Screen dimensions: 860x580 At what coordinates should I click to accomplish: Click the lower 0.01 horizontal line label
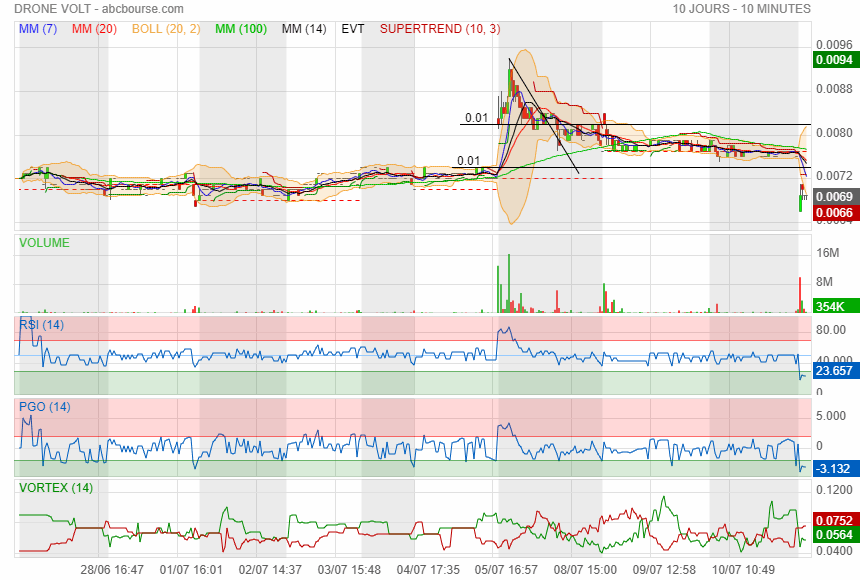click(468, 160)
